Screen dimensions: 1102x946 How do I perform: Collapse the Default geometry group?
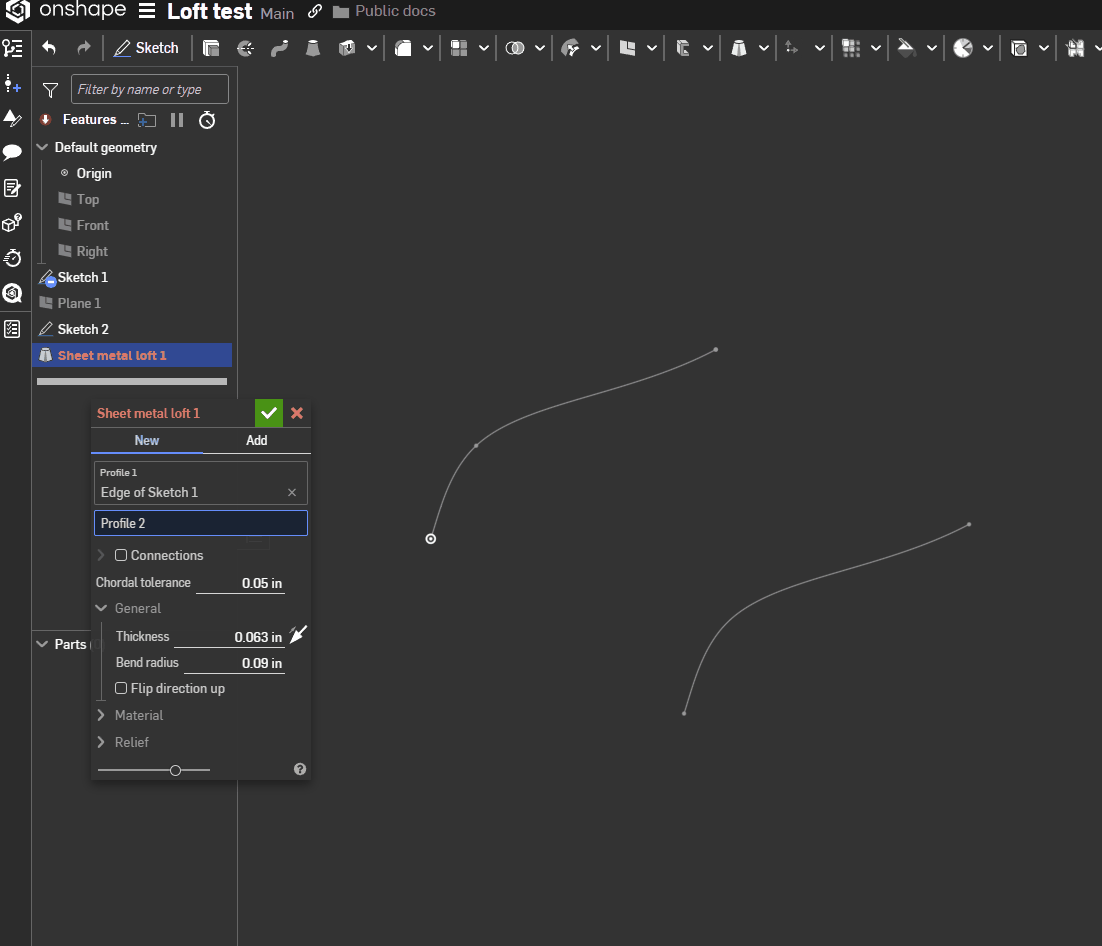(43, 147)
